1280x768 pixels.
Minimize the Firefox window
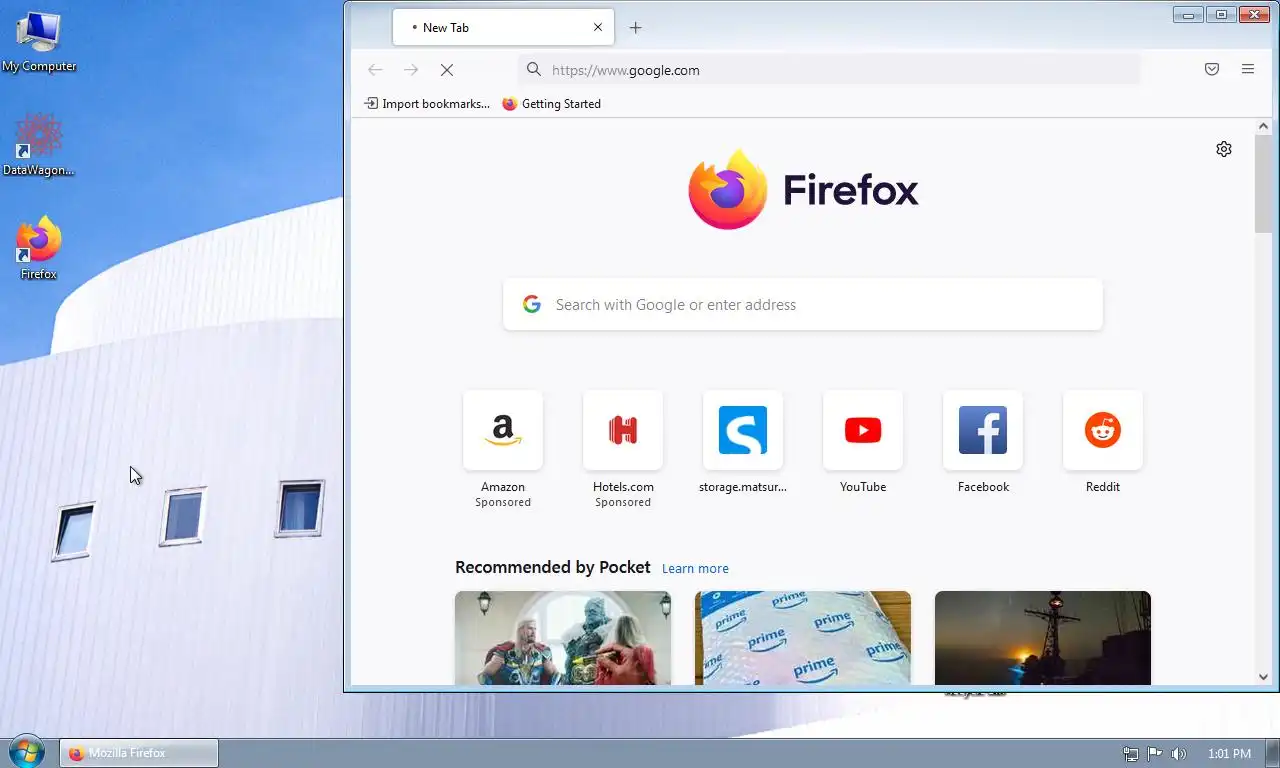point(1188,14)
